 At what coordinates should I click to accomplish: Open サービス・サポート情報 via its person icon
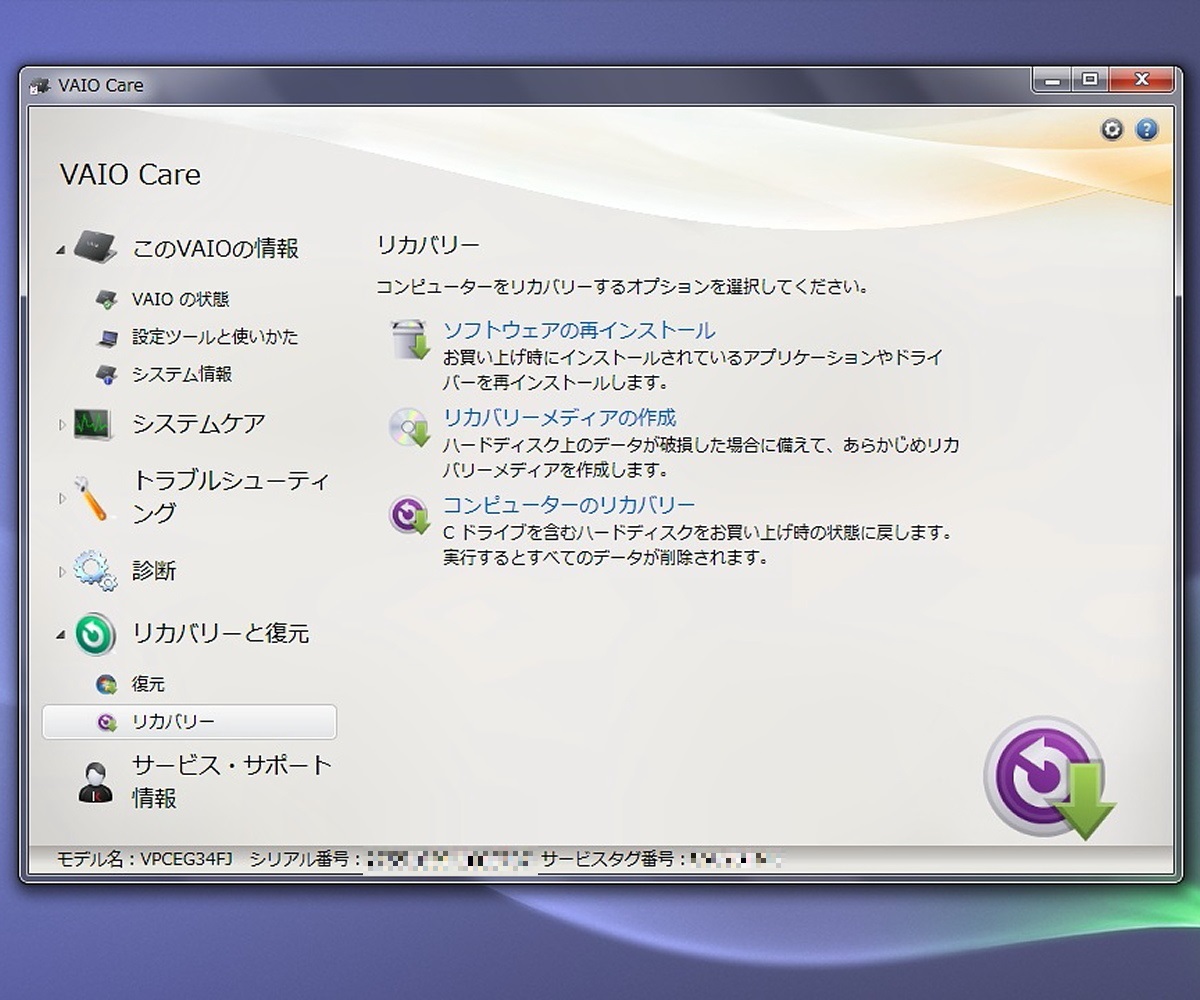tap(96, 782)
